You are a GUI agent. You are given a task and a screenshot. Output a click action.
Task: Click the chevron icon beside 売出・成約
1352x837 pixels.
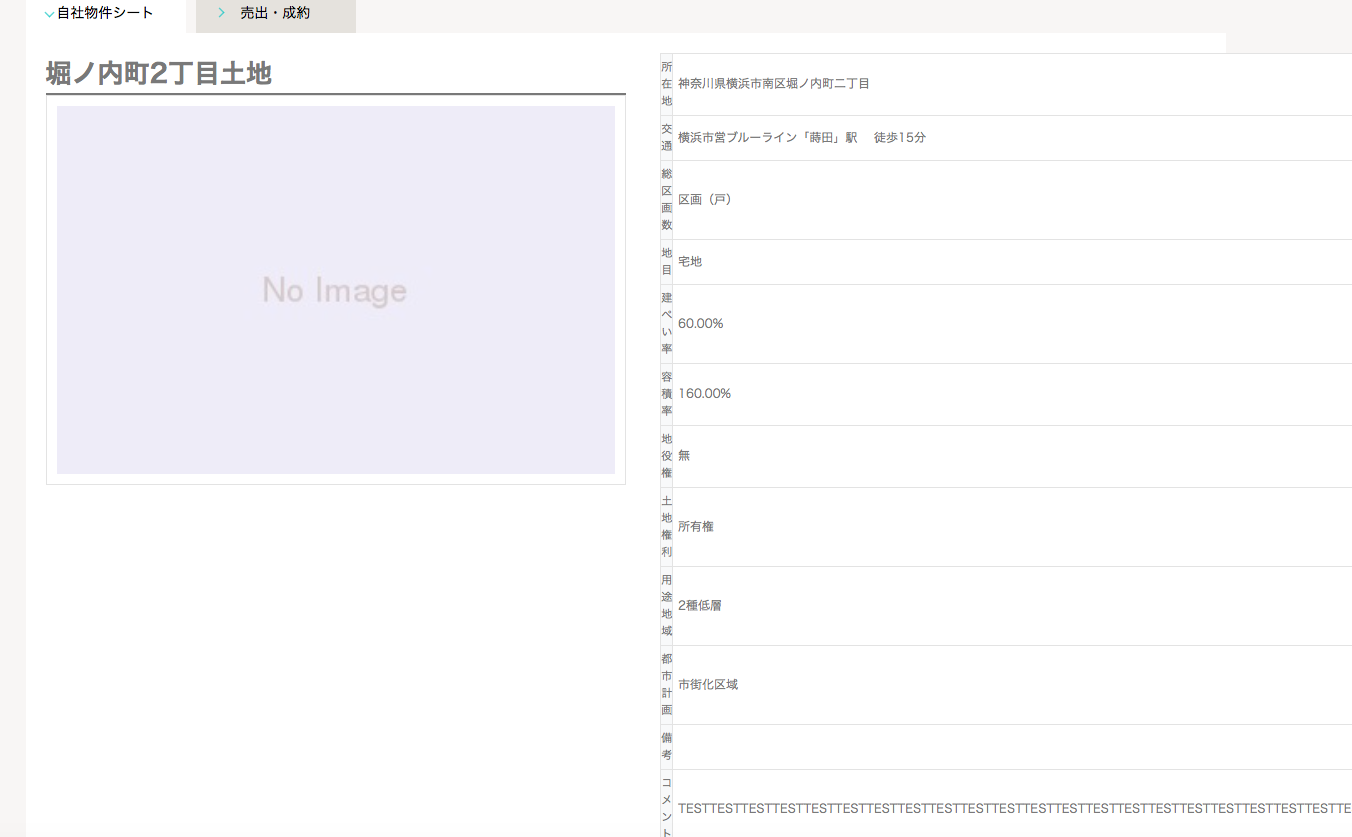click(x=221, y=13)
